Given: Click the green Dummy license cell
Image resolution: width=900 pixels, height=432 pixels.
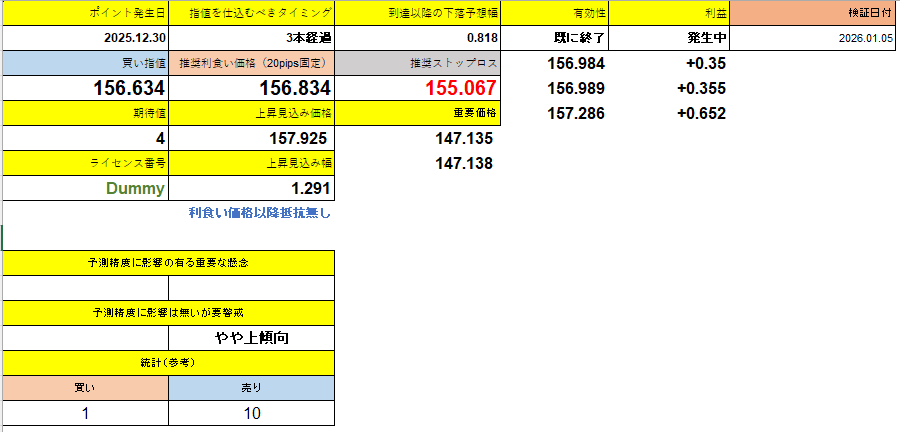Looking at the screenshot, I should pyautogui.click(x=86, y=188).
